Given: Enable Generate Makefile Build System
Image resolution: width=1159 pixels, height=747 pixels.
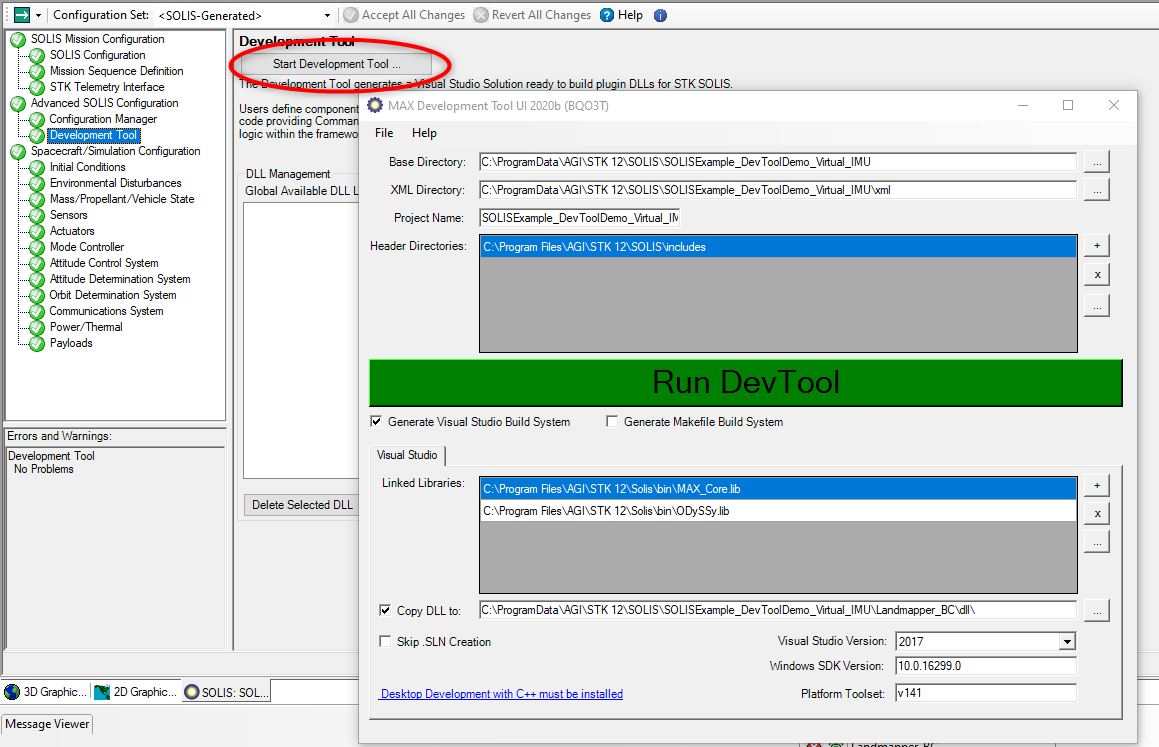Looking at the screenshot, I should (x=612, y=421).
